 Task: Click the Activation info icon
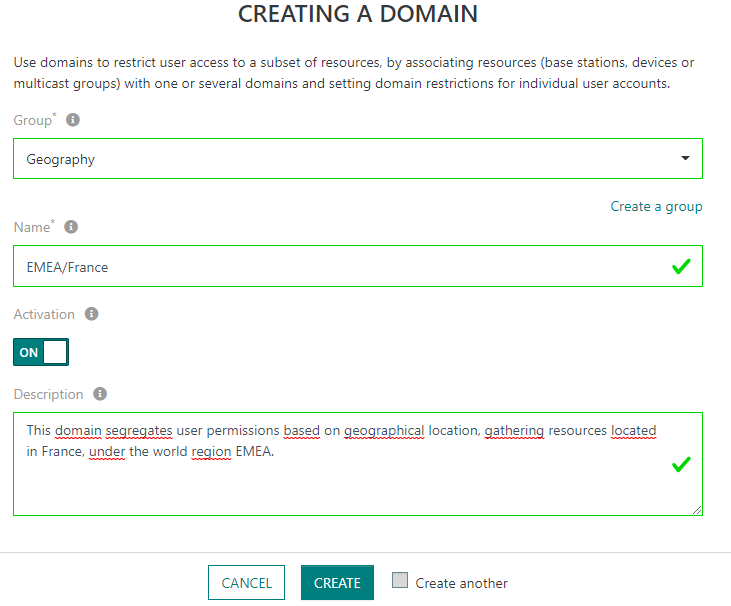click(x=92, y=314)
